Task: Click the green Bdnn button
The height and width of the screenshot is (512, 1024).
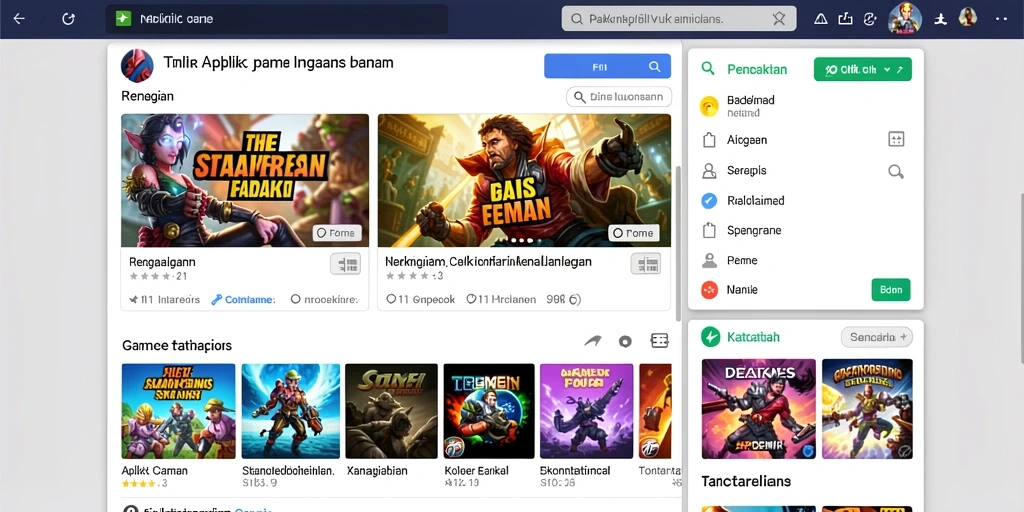Action: [891, 289]
